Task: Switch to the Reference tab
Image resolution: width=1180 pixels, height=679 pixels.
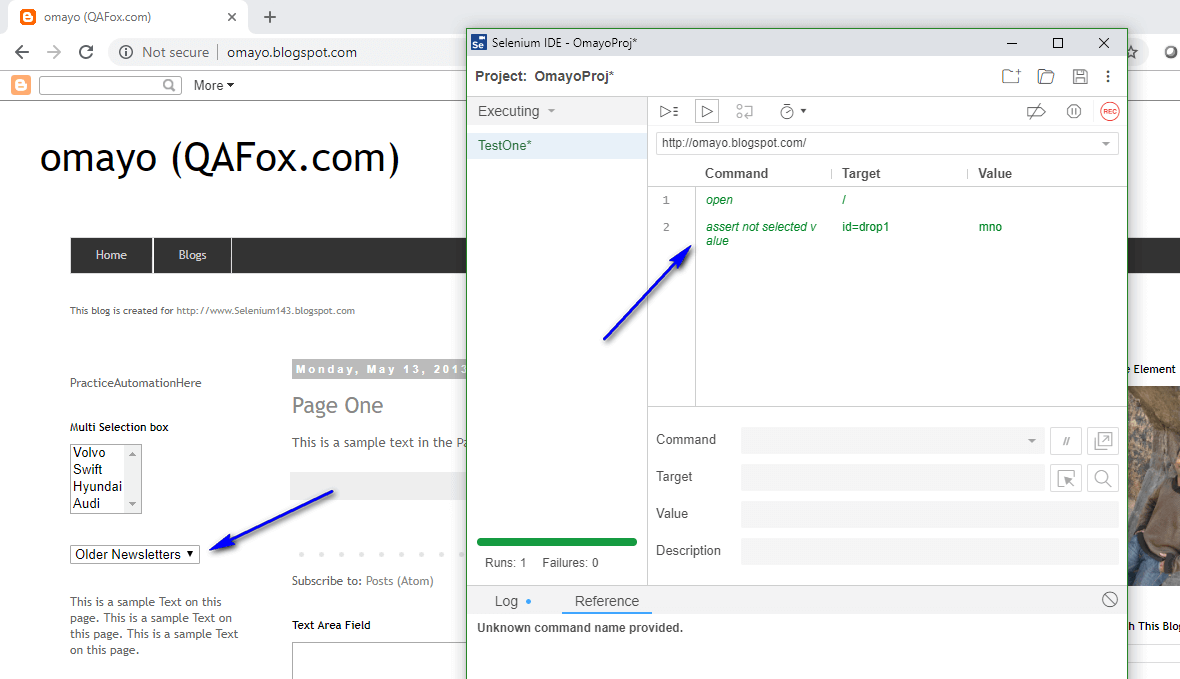Action: pyautogui.click(x=607, y=601)
